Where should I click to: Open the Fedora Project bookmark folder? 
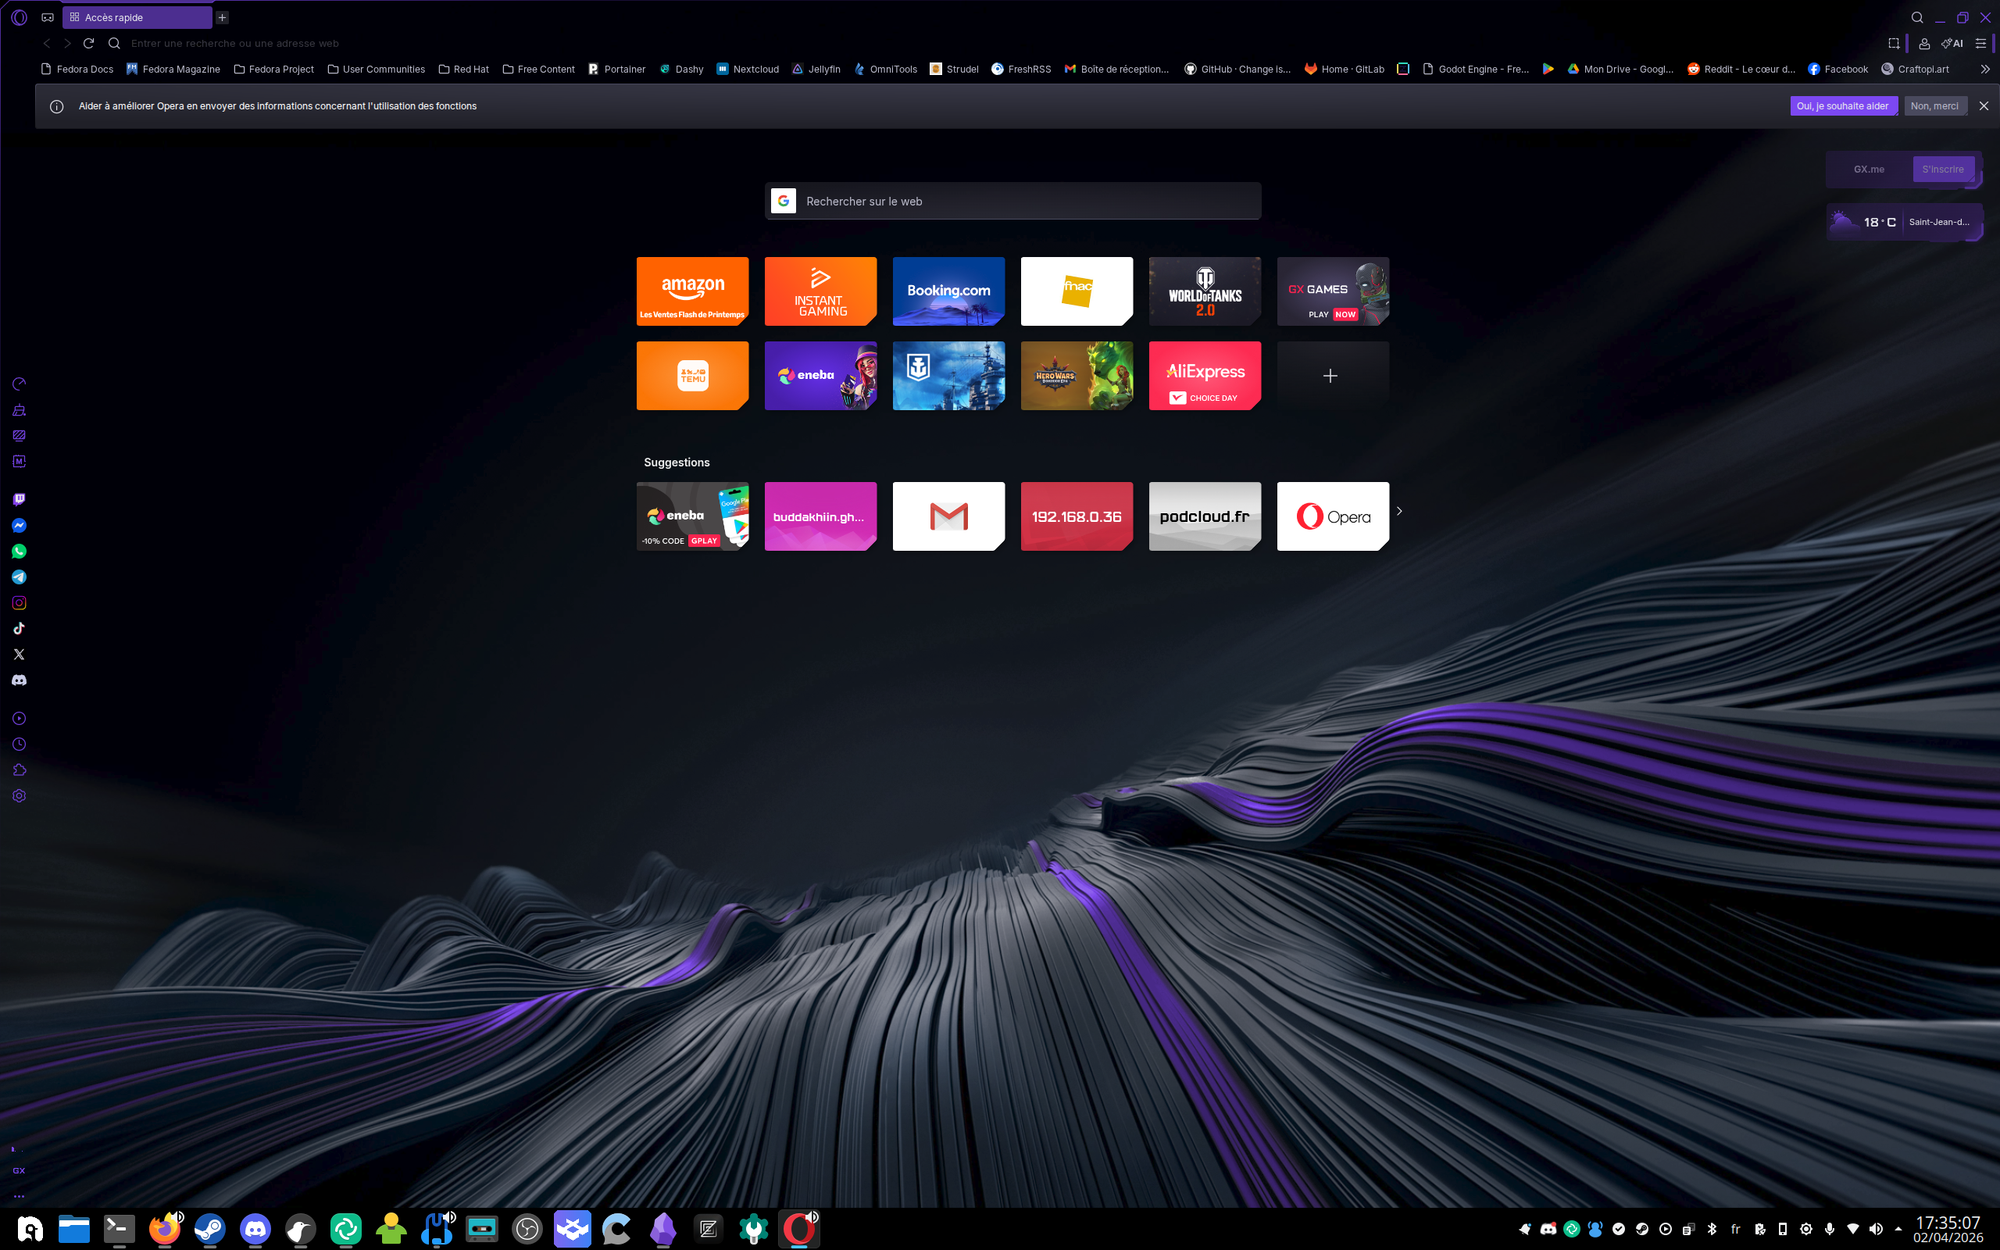coord(273,69)
